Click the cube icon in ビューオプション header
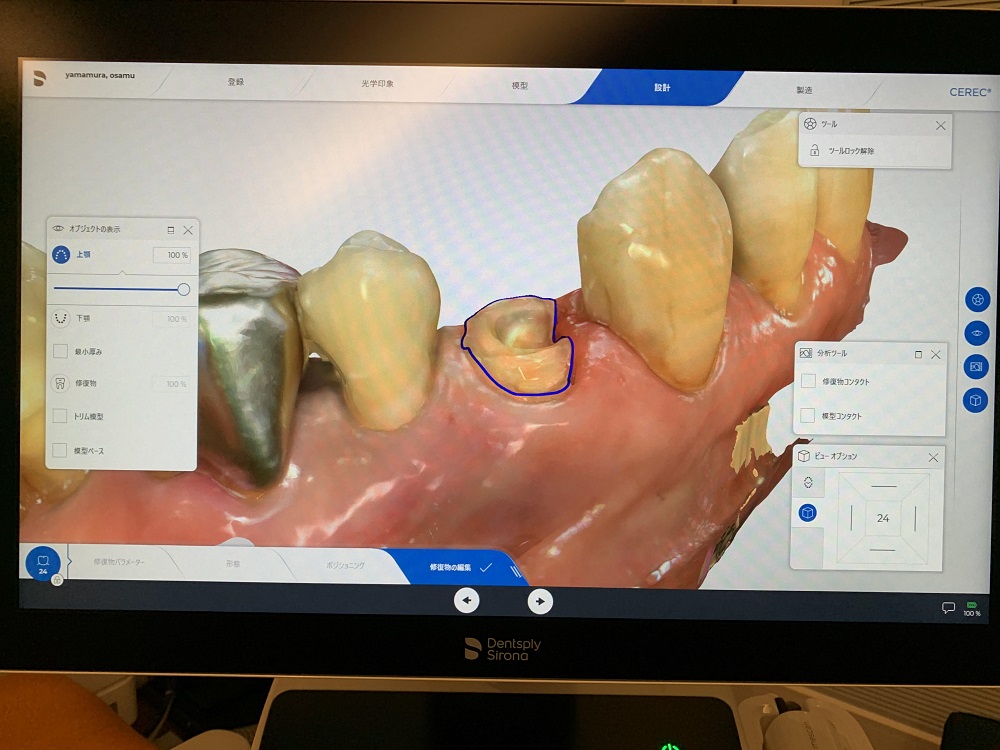1000x750 pixels. (x=804, y=456)
